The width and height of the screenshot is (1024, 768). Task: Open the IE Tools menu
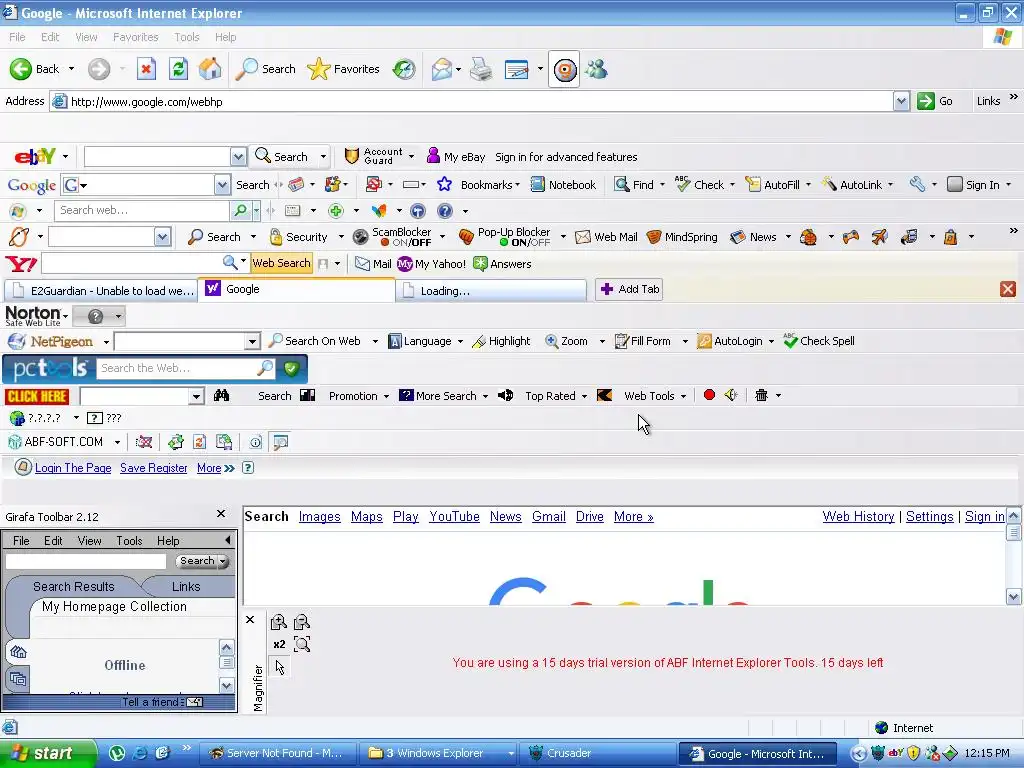coord(187,37)
